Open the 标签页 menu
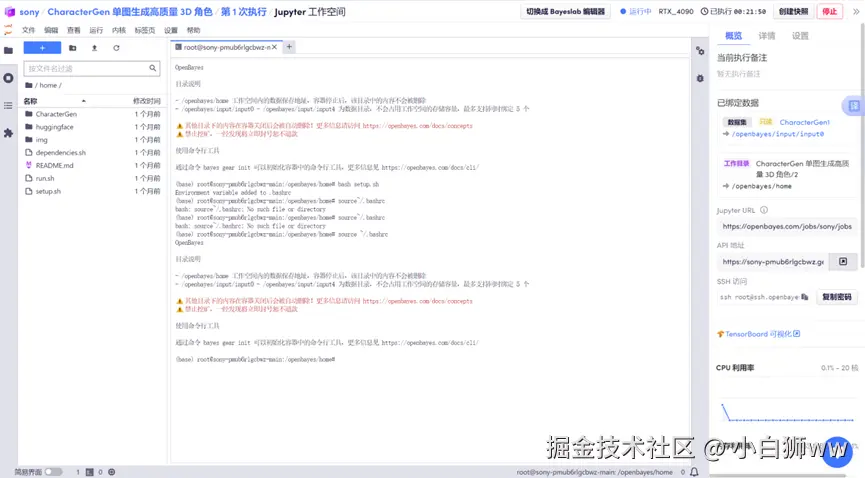Screen dimensions: 865x478 (x=145, y=30)
